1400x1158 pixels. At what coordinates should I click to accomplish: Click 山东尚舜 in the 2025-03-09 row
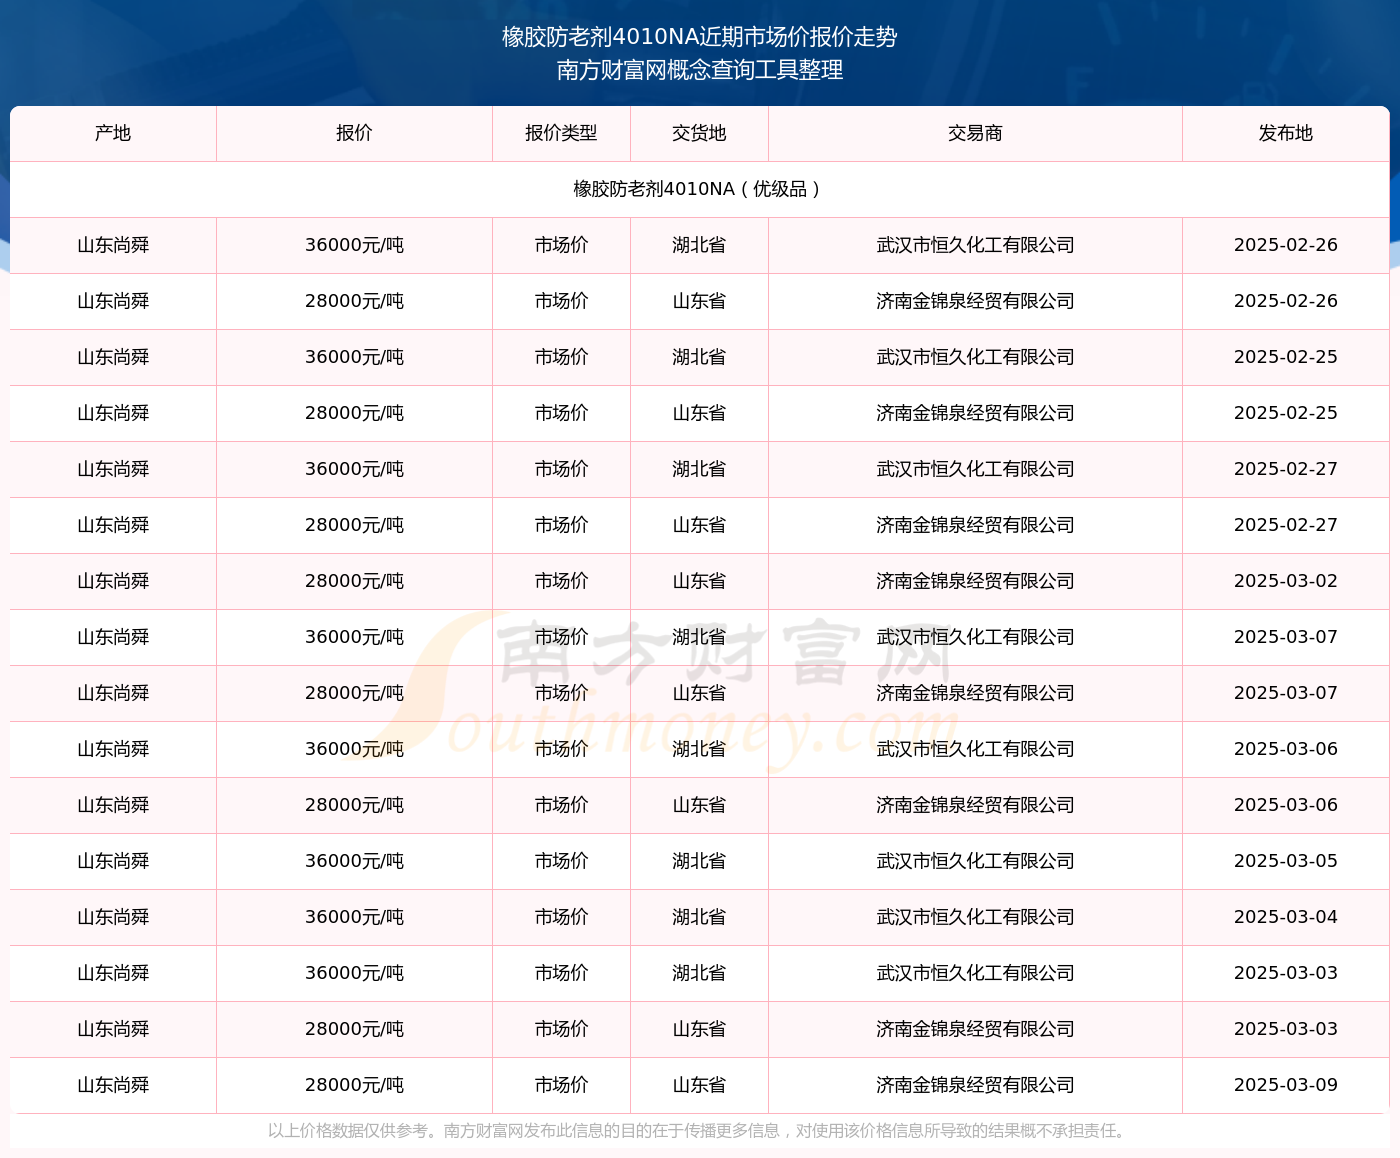(113, 1085)
